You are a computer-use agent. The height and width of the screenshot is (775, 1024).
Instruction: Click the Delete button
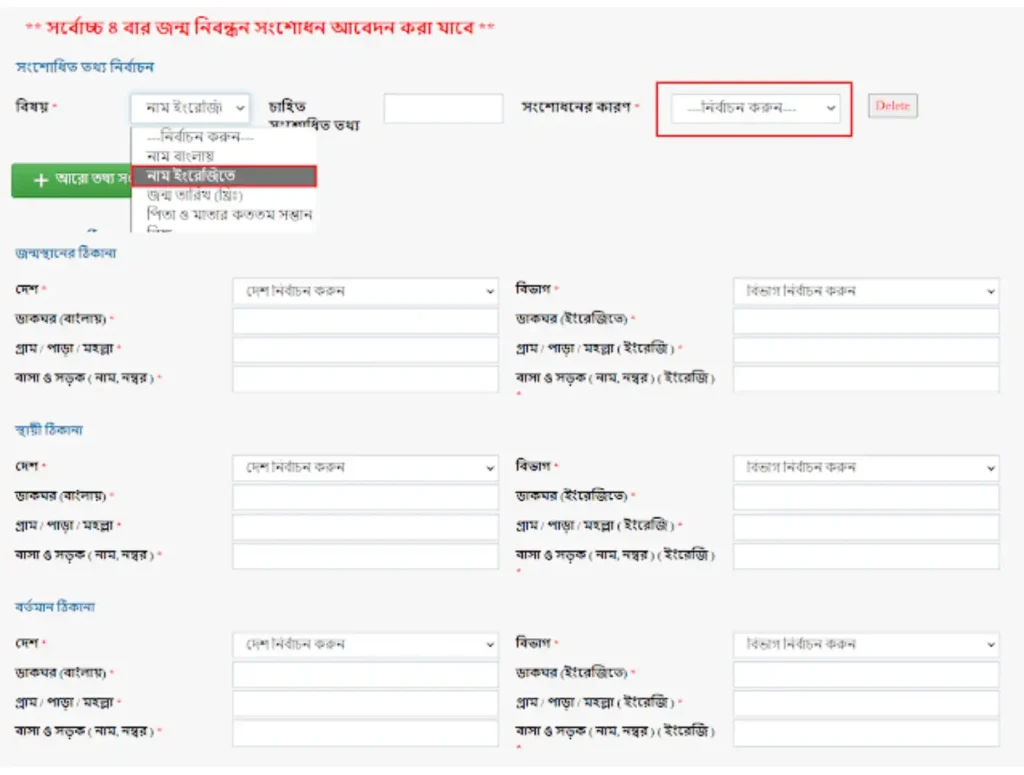pyautogui.click(x=893, y=106)
